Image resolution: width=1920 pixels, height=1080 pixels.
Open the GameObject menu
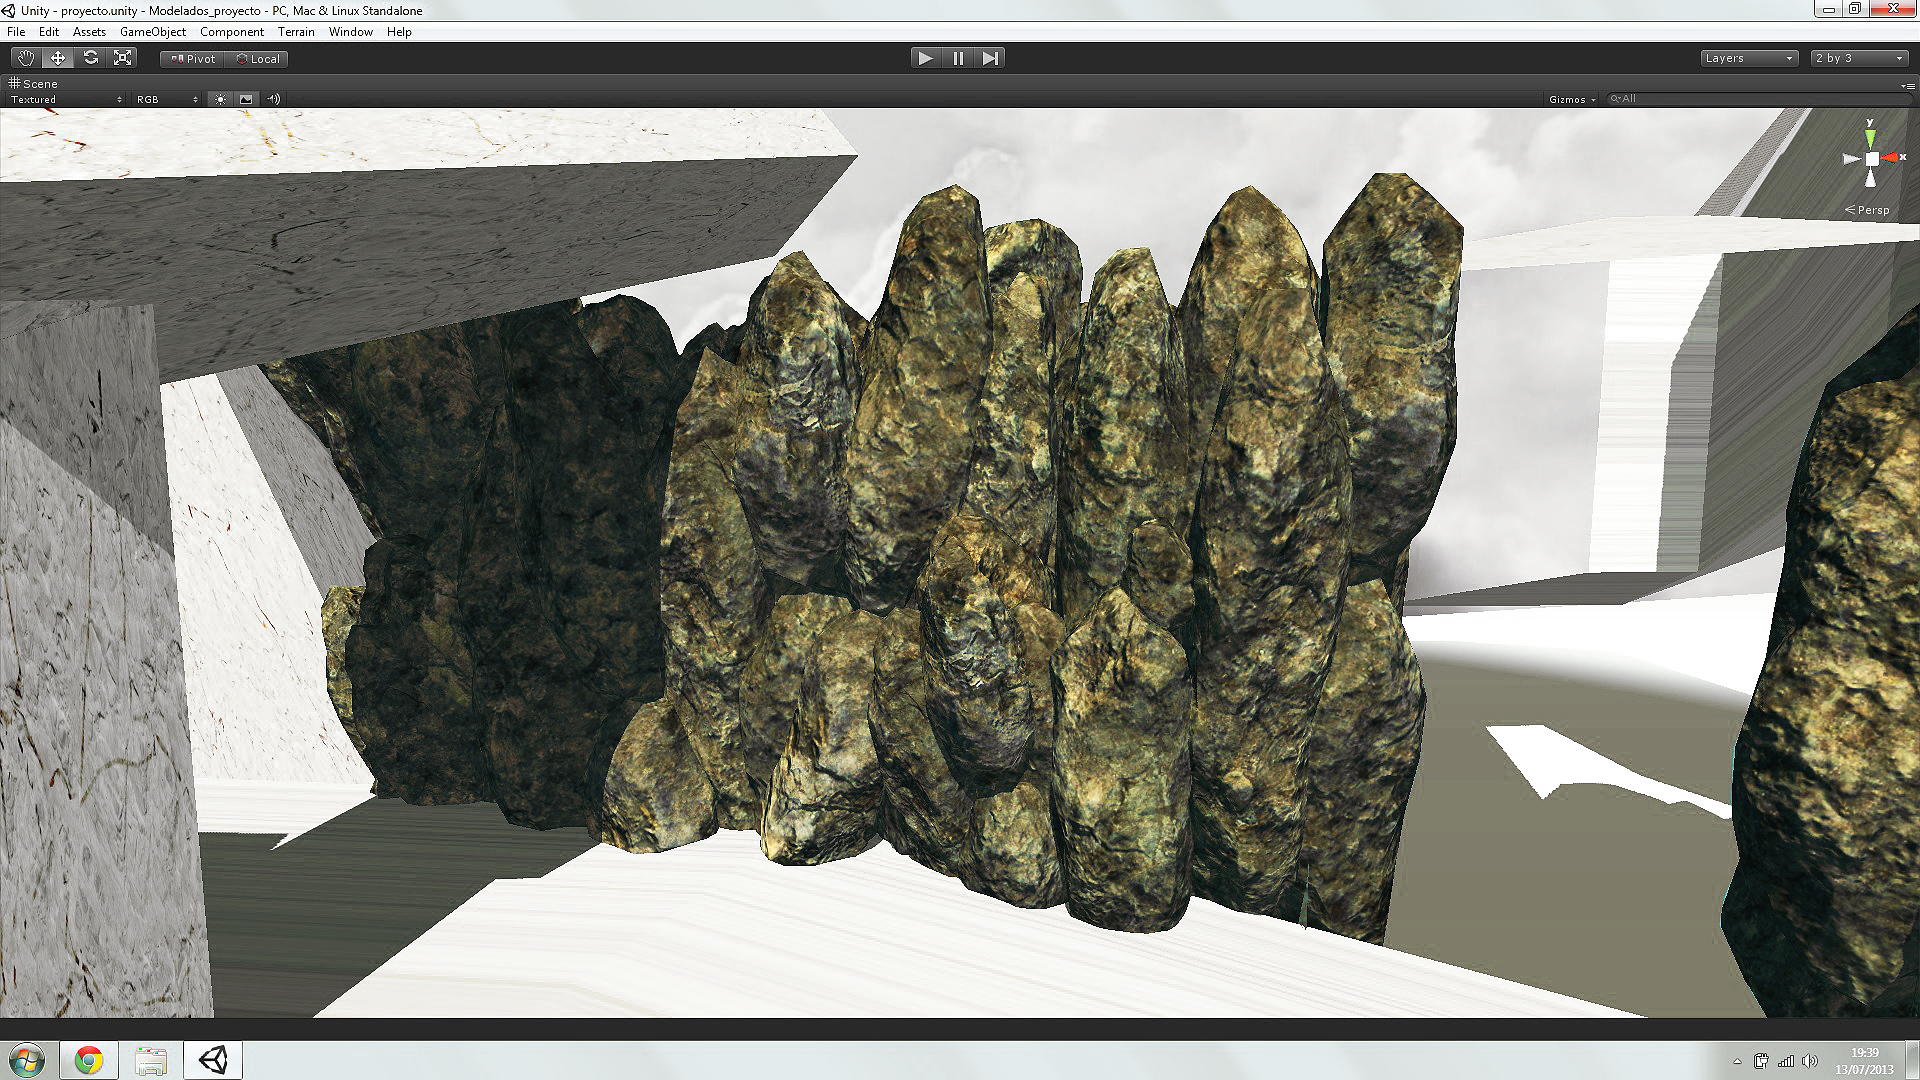(152, 32)
